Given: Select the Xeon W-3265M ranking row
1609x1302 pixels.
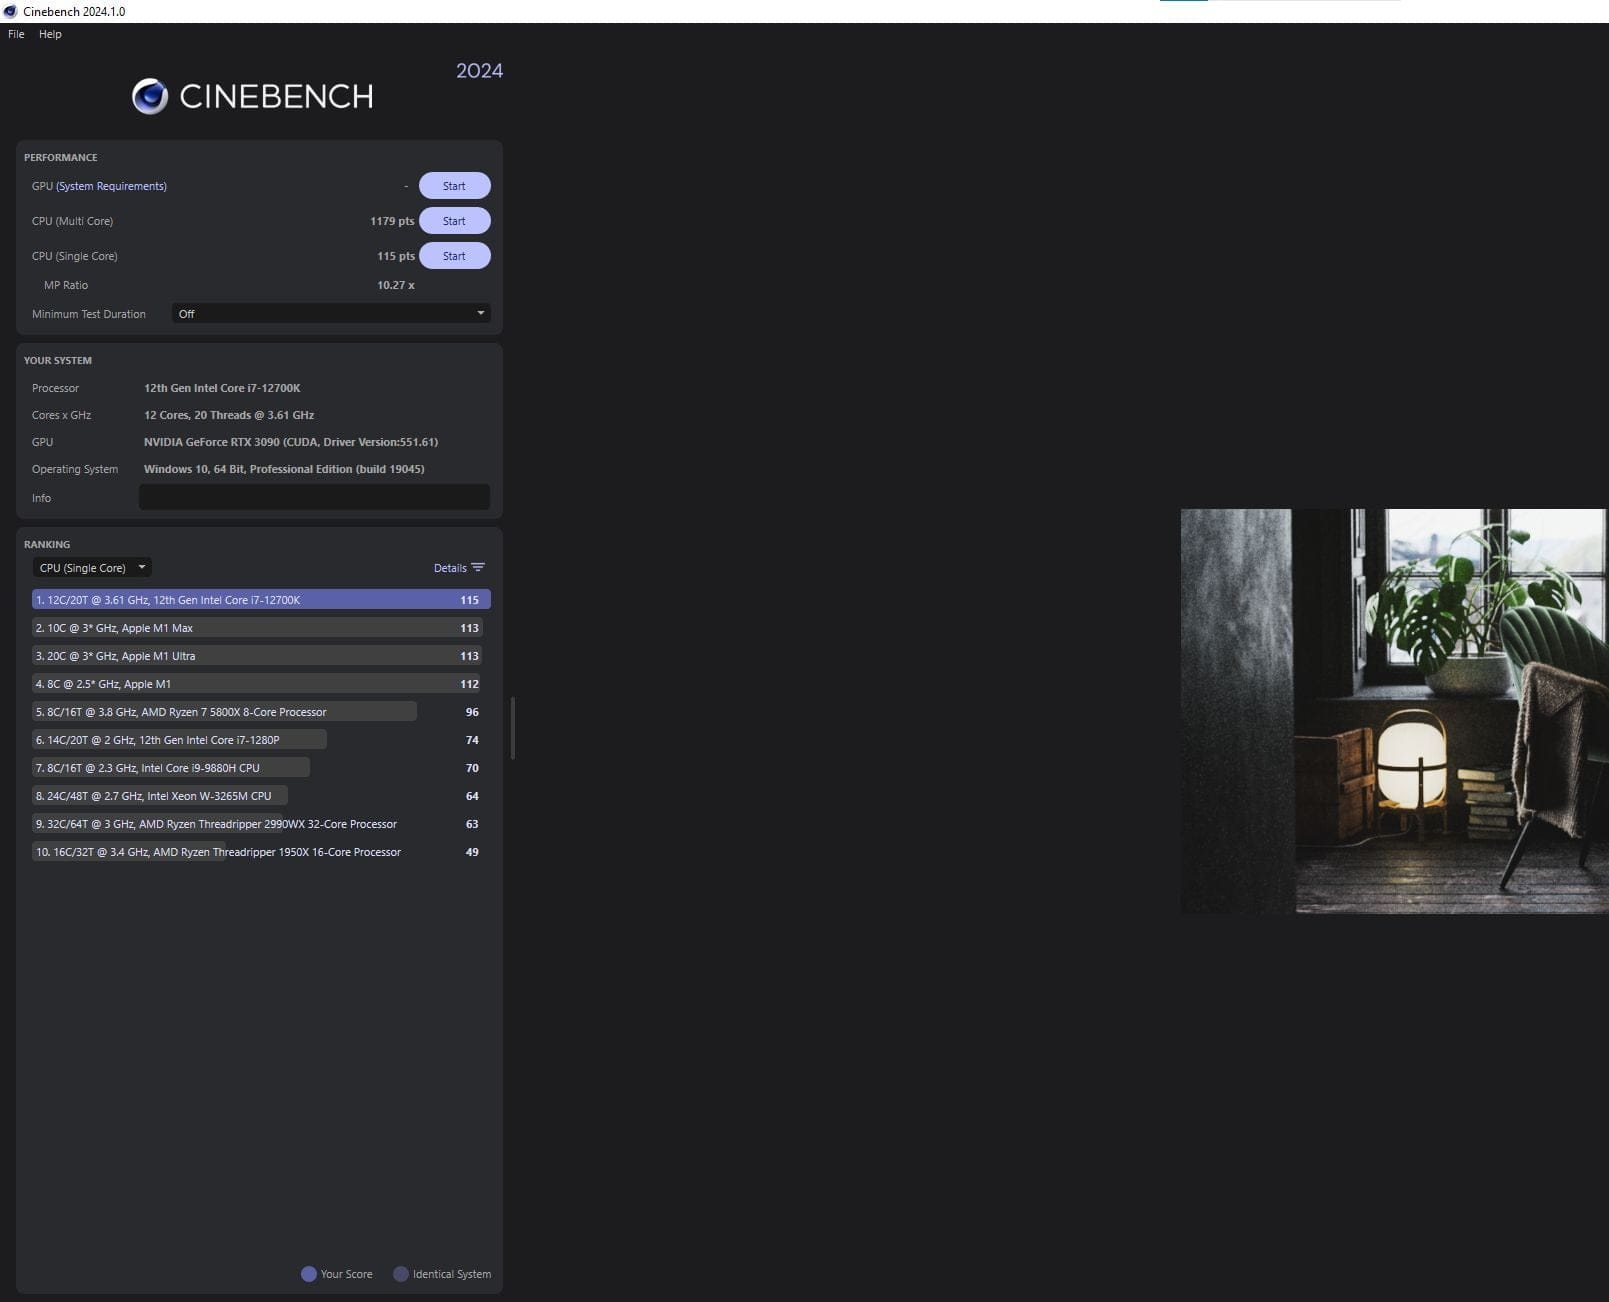Looking at the screenshot, I should [261, 796].
